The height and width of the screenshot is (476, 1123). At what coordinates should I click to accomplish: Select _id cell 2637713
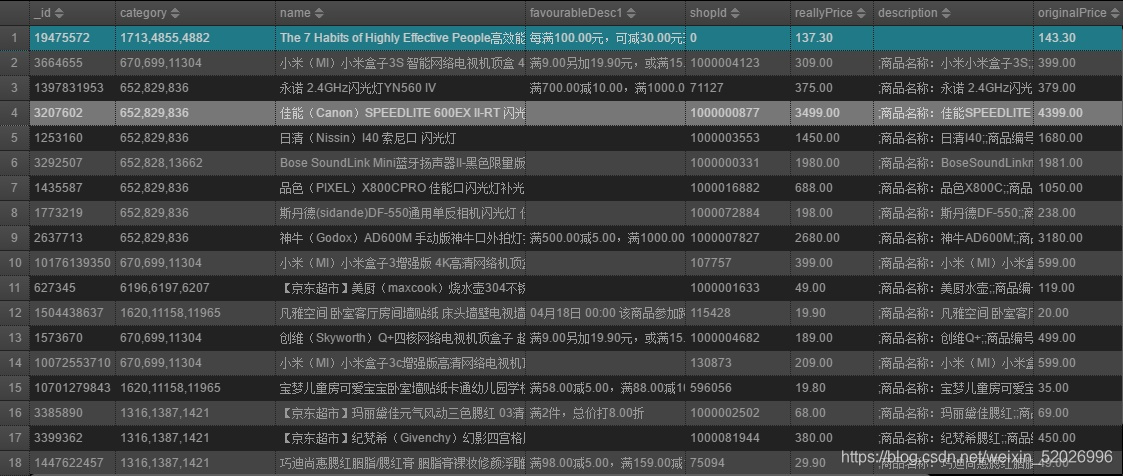pyautogui.click(x=72, y=238)
